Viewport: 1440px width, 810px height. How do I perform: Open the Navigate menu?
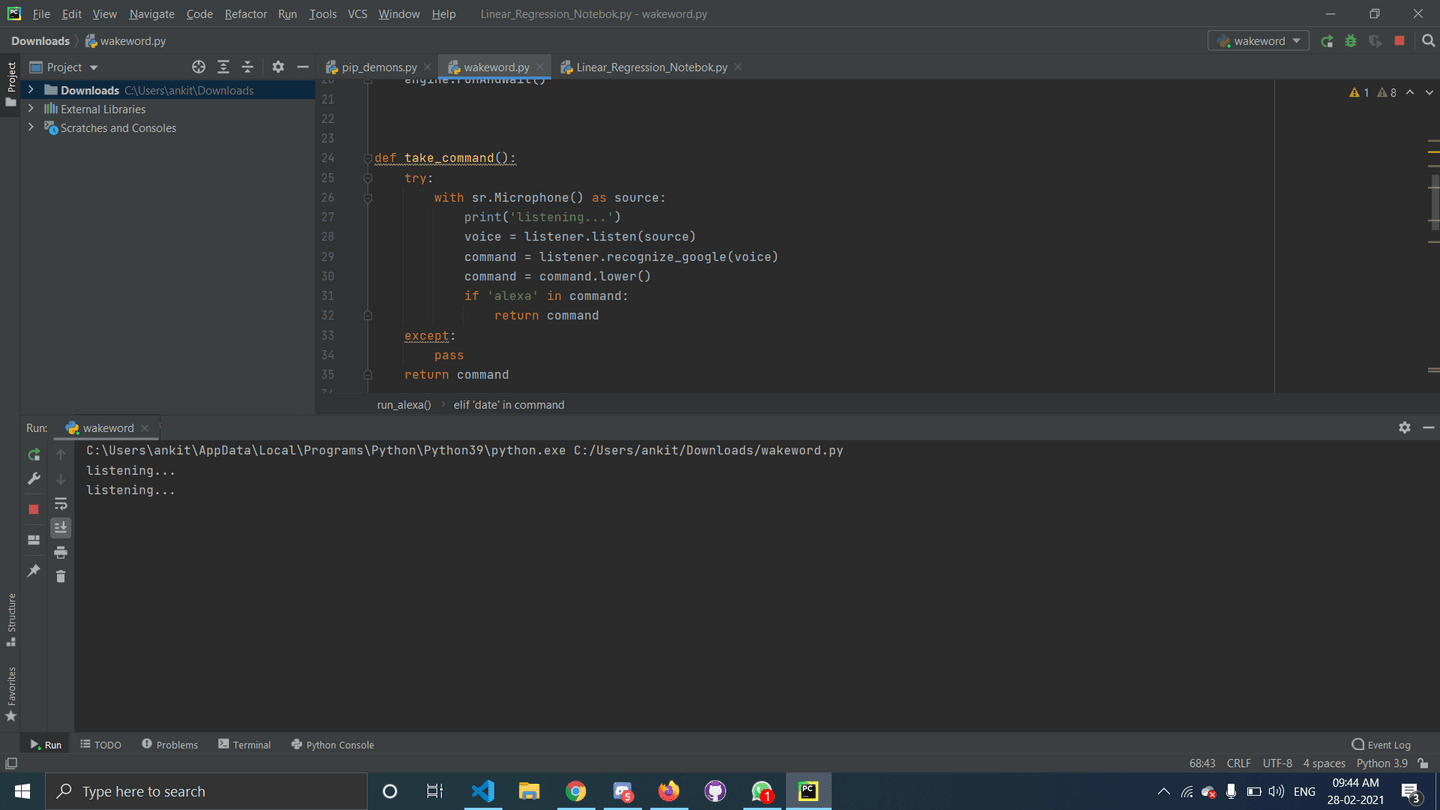151,14
